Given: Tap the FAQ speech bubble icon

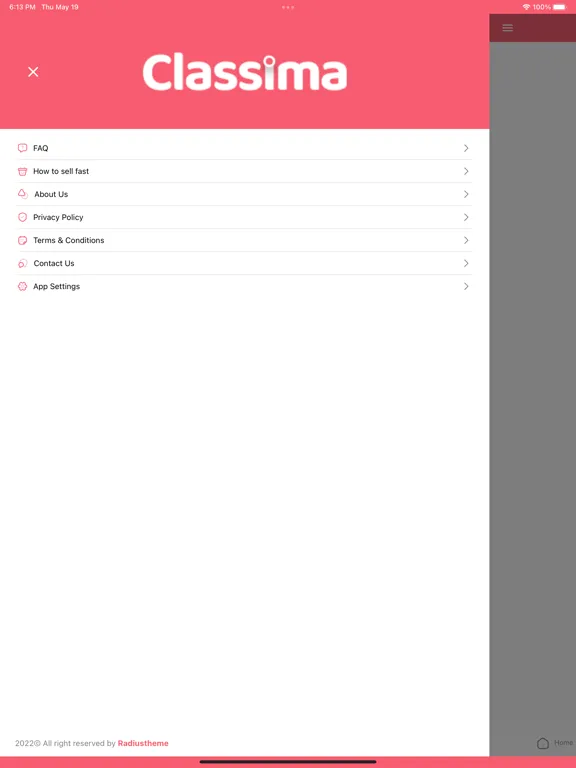Looking at the screenshot, I should pos(23,148).
